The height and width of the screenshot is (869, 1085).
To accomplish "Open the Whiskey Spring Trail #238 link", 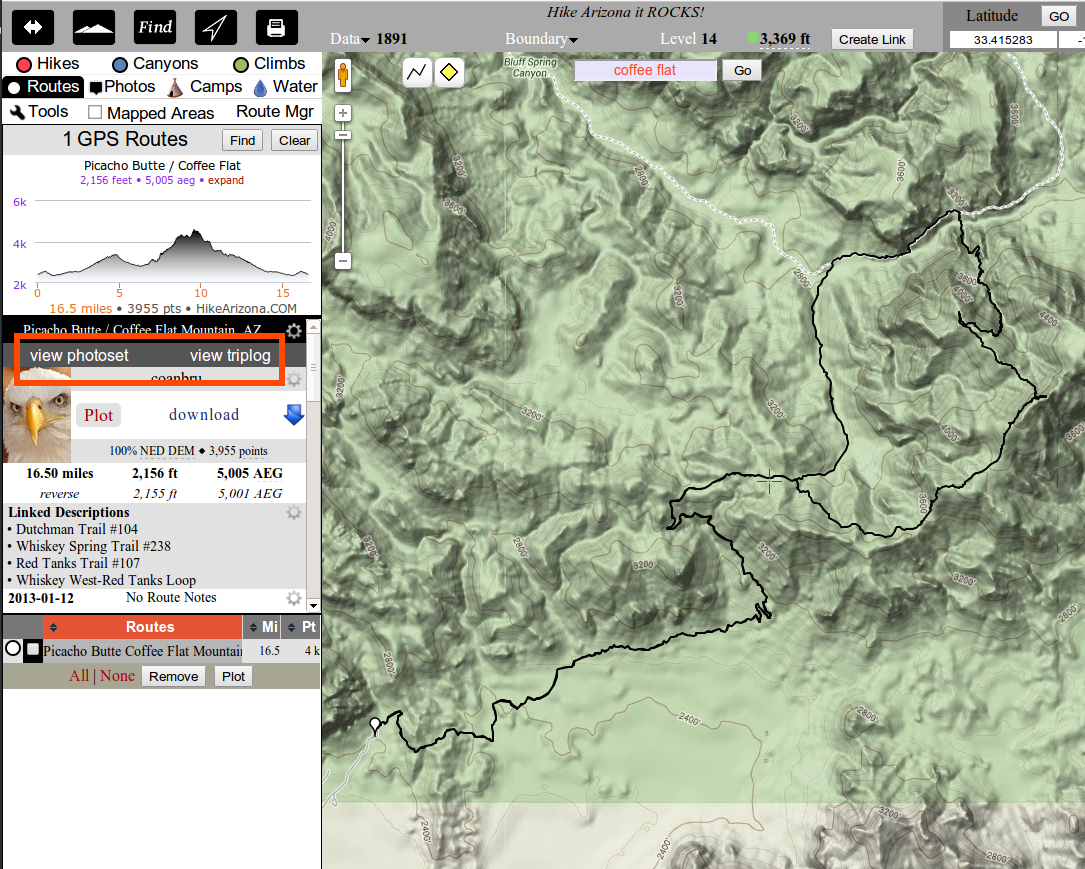I will coord(93,546).
